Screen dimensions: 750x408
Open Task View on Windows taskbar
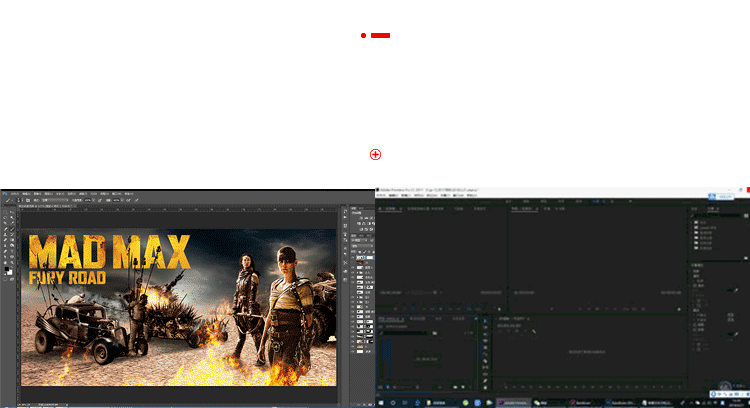[405, 403]
